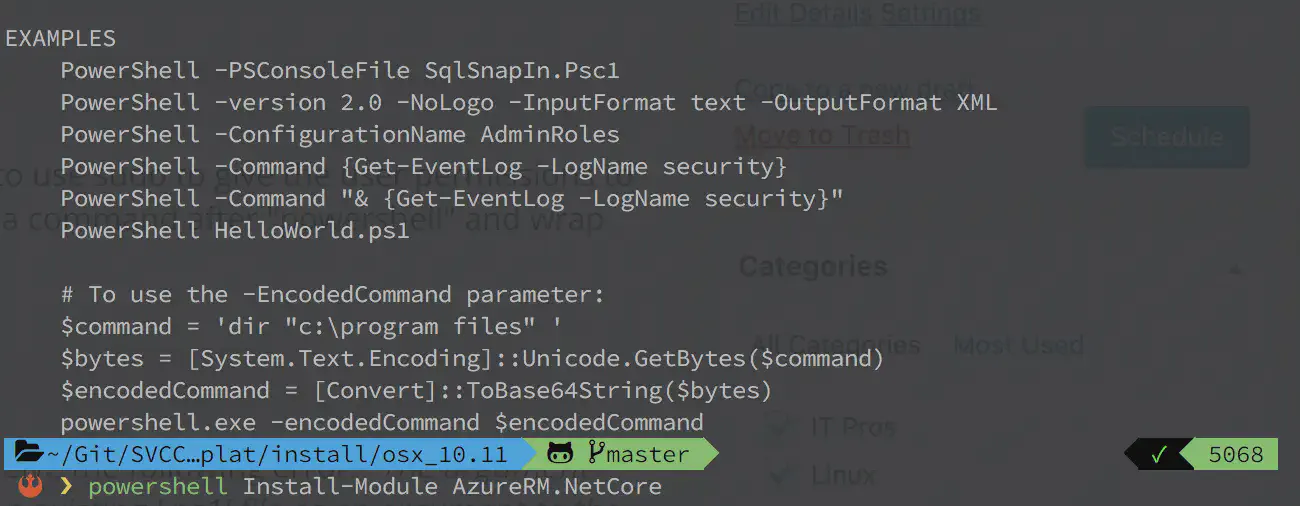Open the Copy to a new draft link
Screen dimensions: 1300x506
[853, 88]
